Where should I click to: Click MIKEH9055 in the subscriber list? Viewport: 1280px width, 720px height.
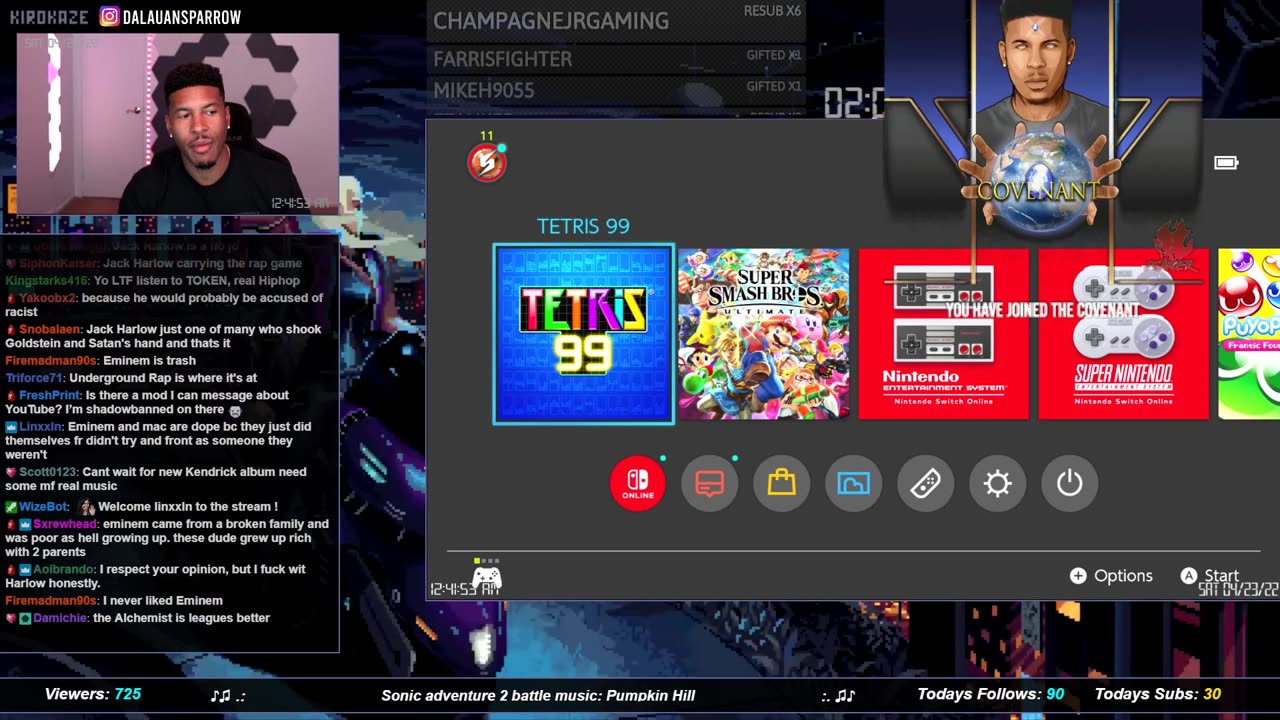tap(484, 90)
